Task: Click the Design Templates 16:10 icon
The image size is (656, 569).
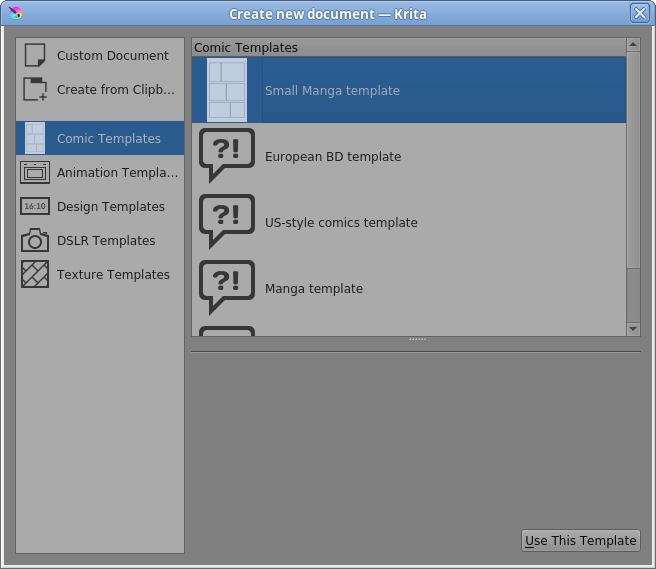Action: click(35, 206)
